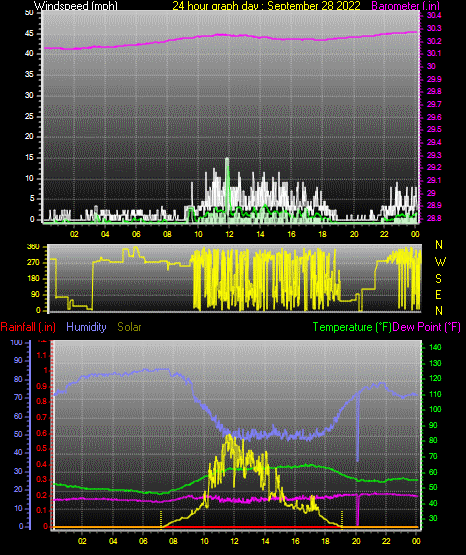Viewport: 466px width, 555px height.
Task: Select hour 22 under the windspeed graph
Action: point(384,234)
